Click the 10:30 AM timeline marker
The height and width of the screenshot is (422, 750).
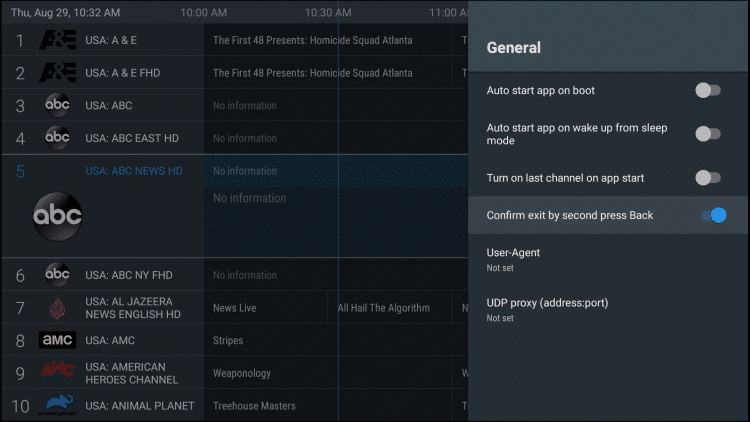(328, 13)
